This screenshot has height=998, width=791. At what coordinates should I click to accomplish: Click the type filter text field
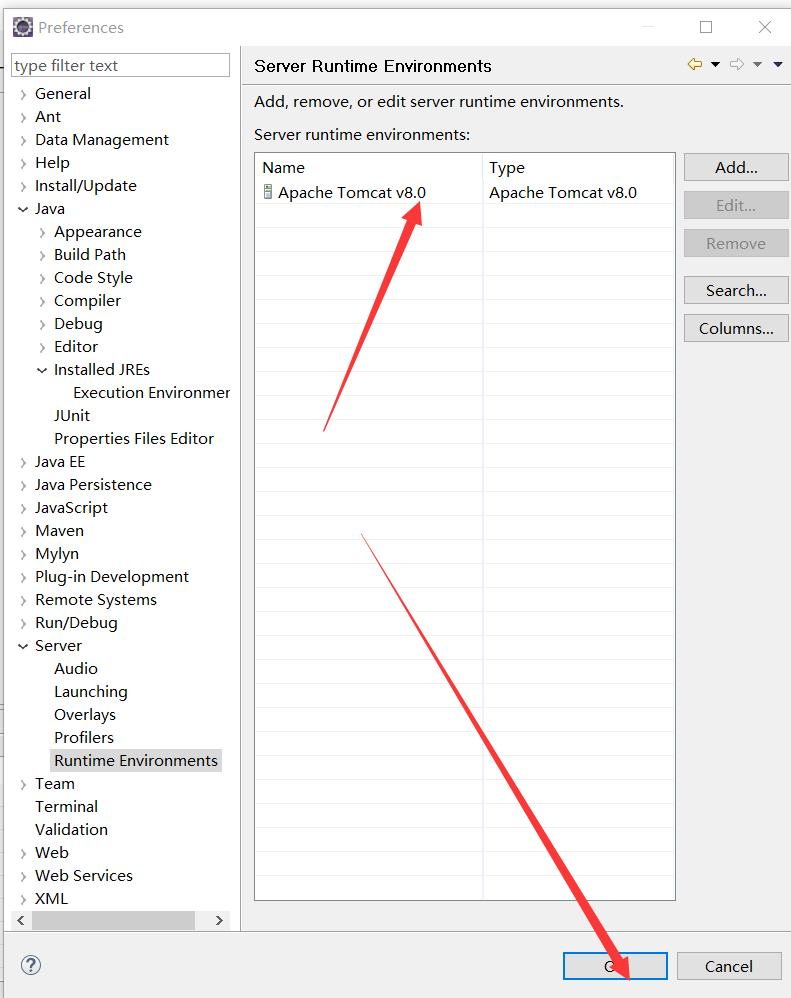[x=120, y=65]
